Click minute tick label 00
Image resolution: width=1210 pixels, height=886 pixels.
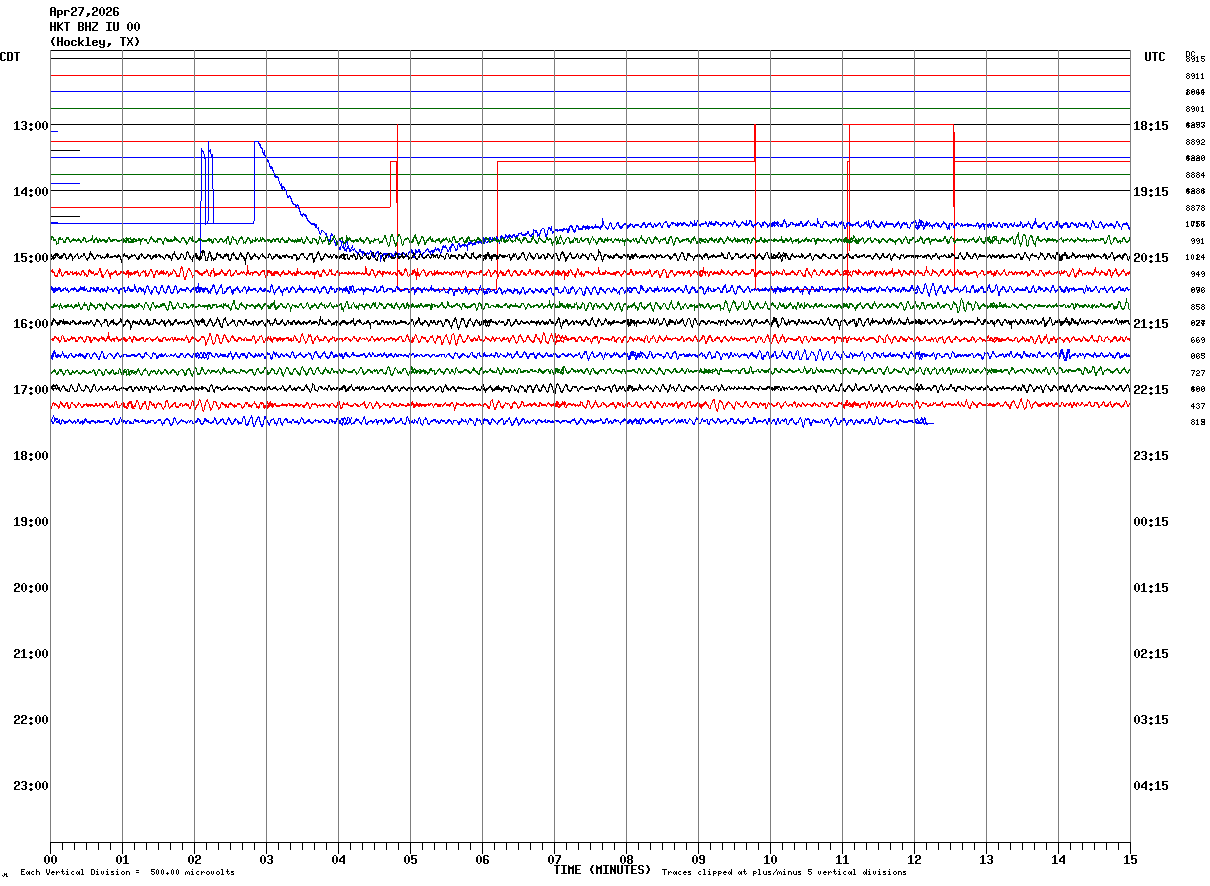(x=50, y=860)
